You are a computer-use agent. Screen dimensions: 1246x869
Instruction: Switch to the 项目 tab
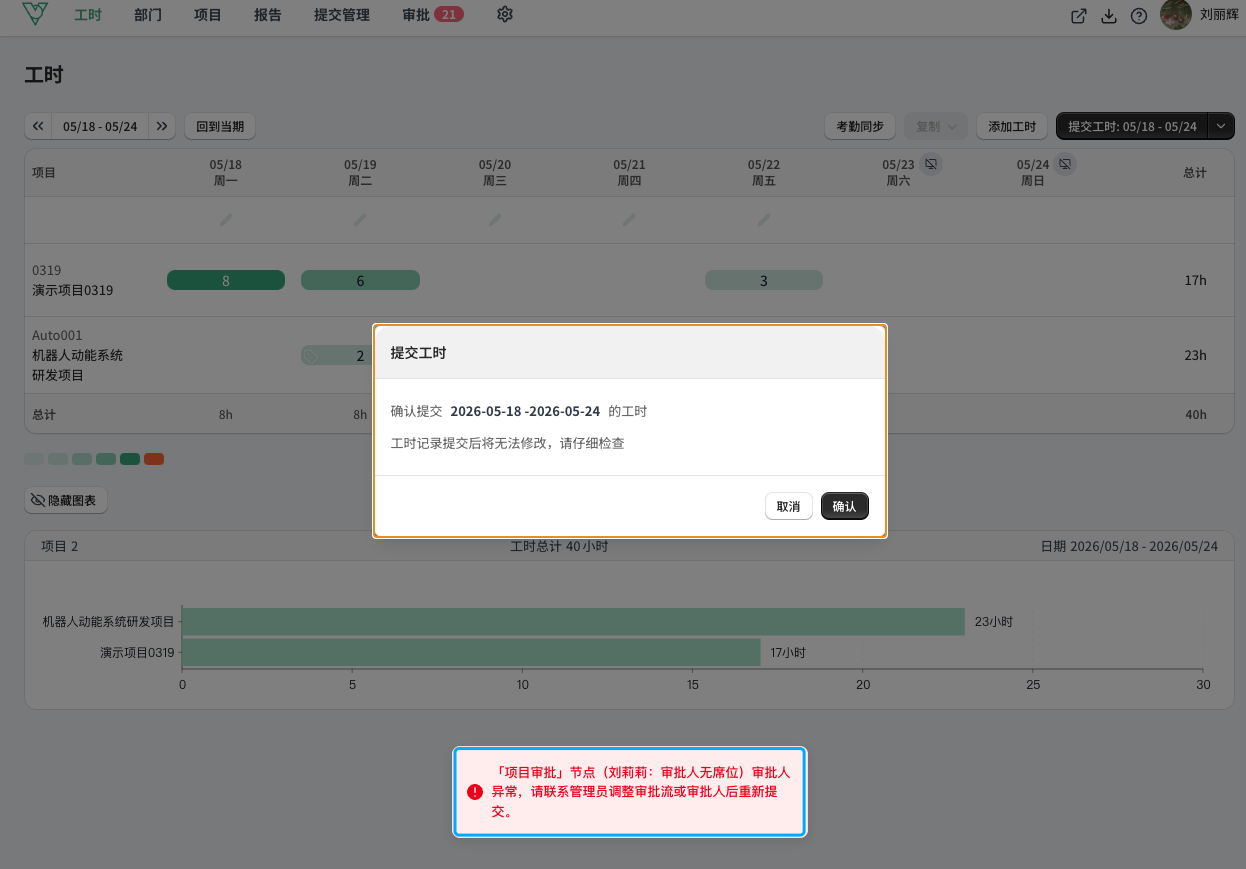pos(208,15)
